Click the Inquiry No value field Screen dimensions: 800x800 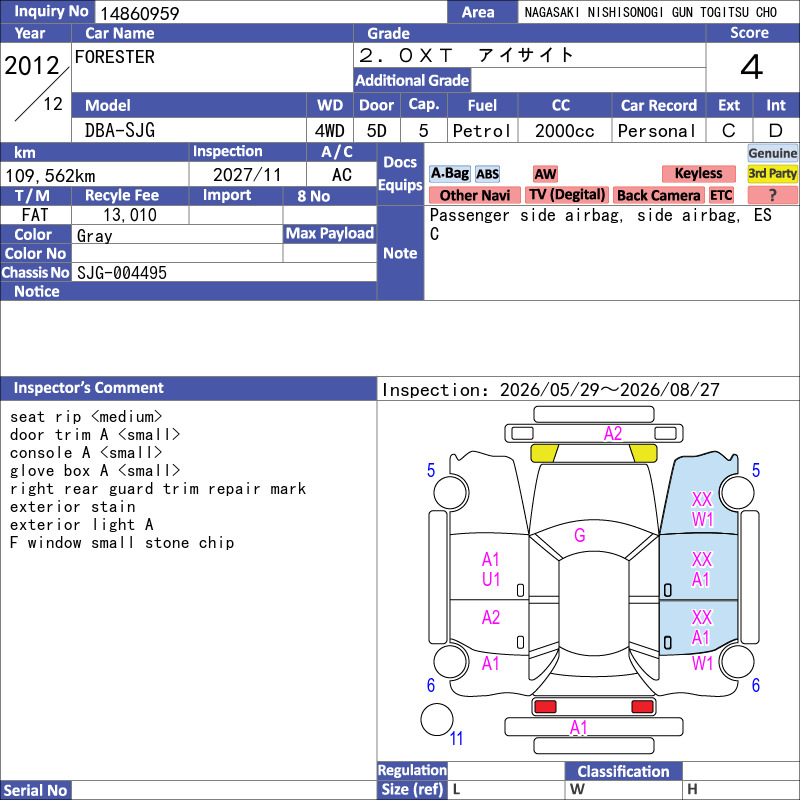coord(271,12)
